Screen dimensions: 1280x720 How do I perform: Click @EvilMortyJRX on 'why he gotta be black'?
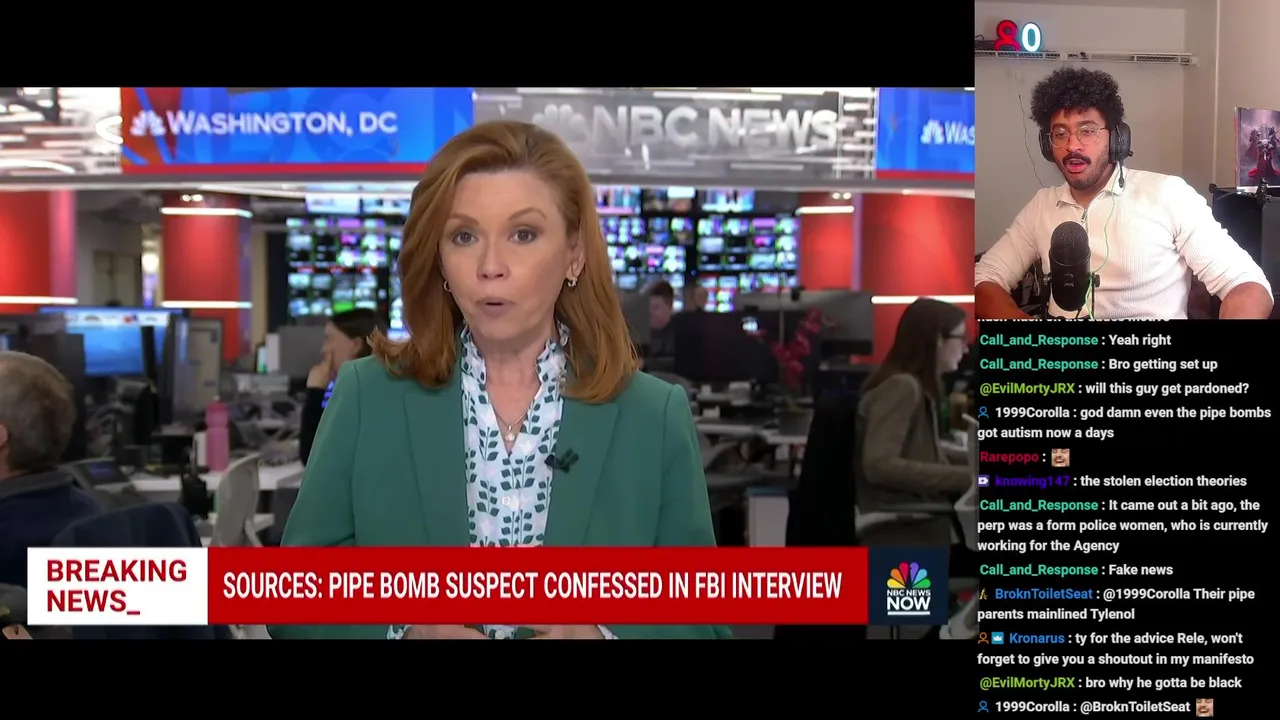[1027, 683]
